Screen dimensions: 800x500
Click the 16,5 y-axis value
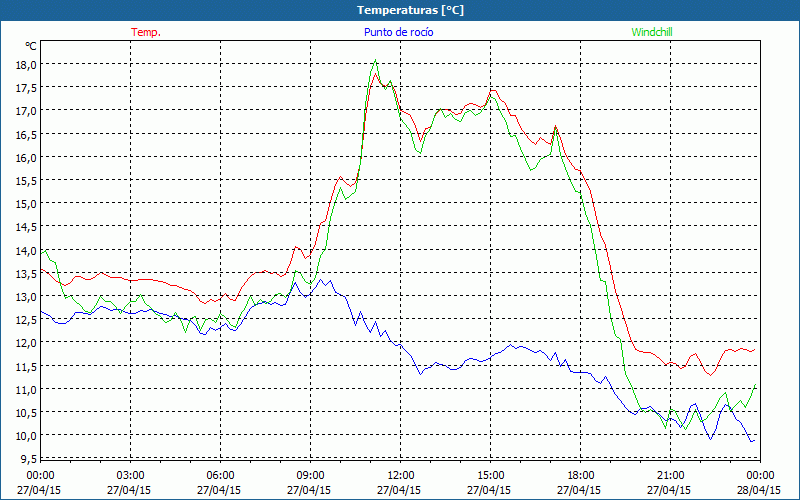[x=27, y=134]
